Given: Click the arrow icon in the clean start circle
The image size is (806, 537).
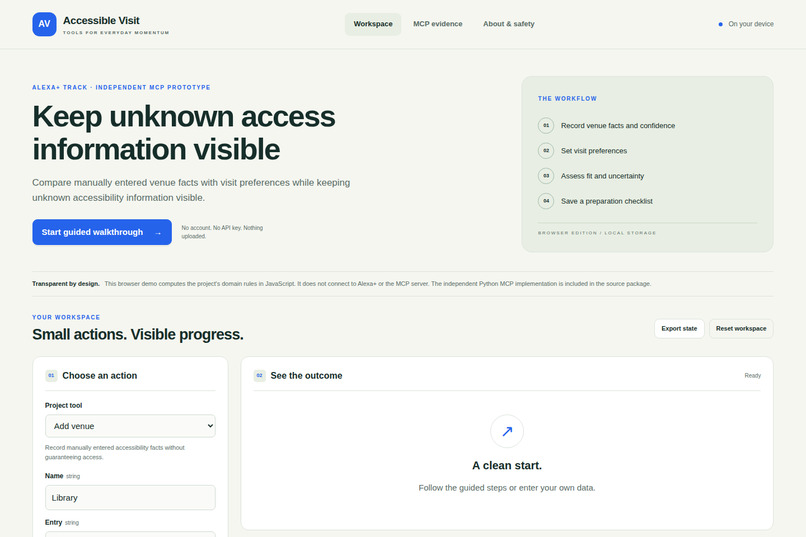Looking at the screenshot, I should 507,431.
